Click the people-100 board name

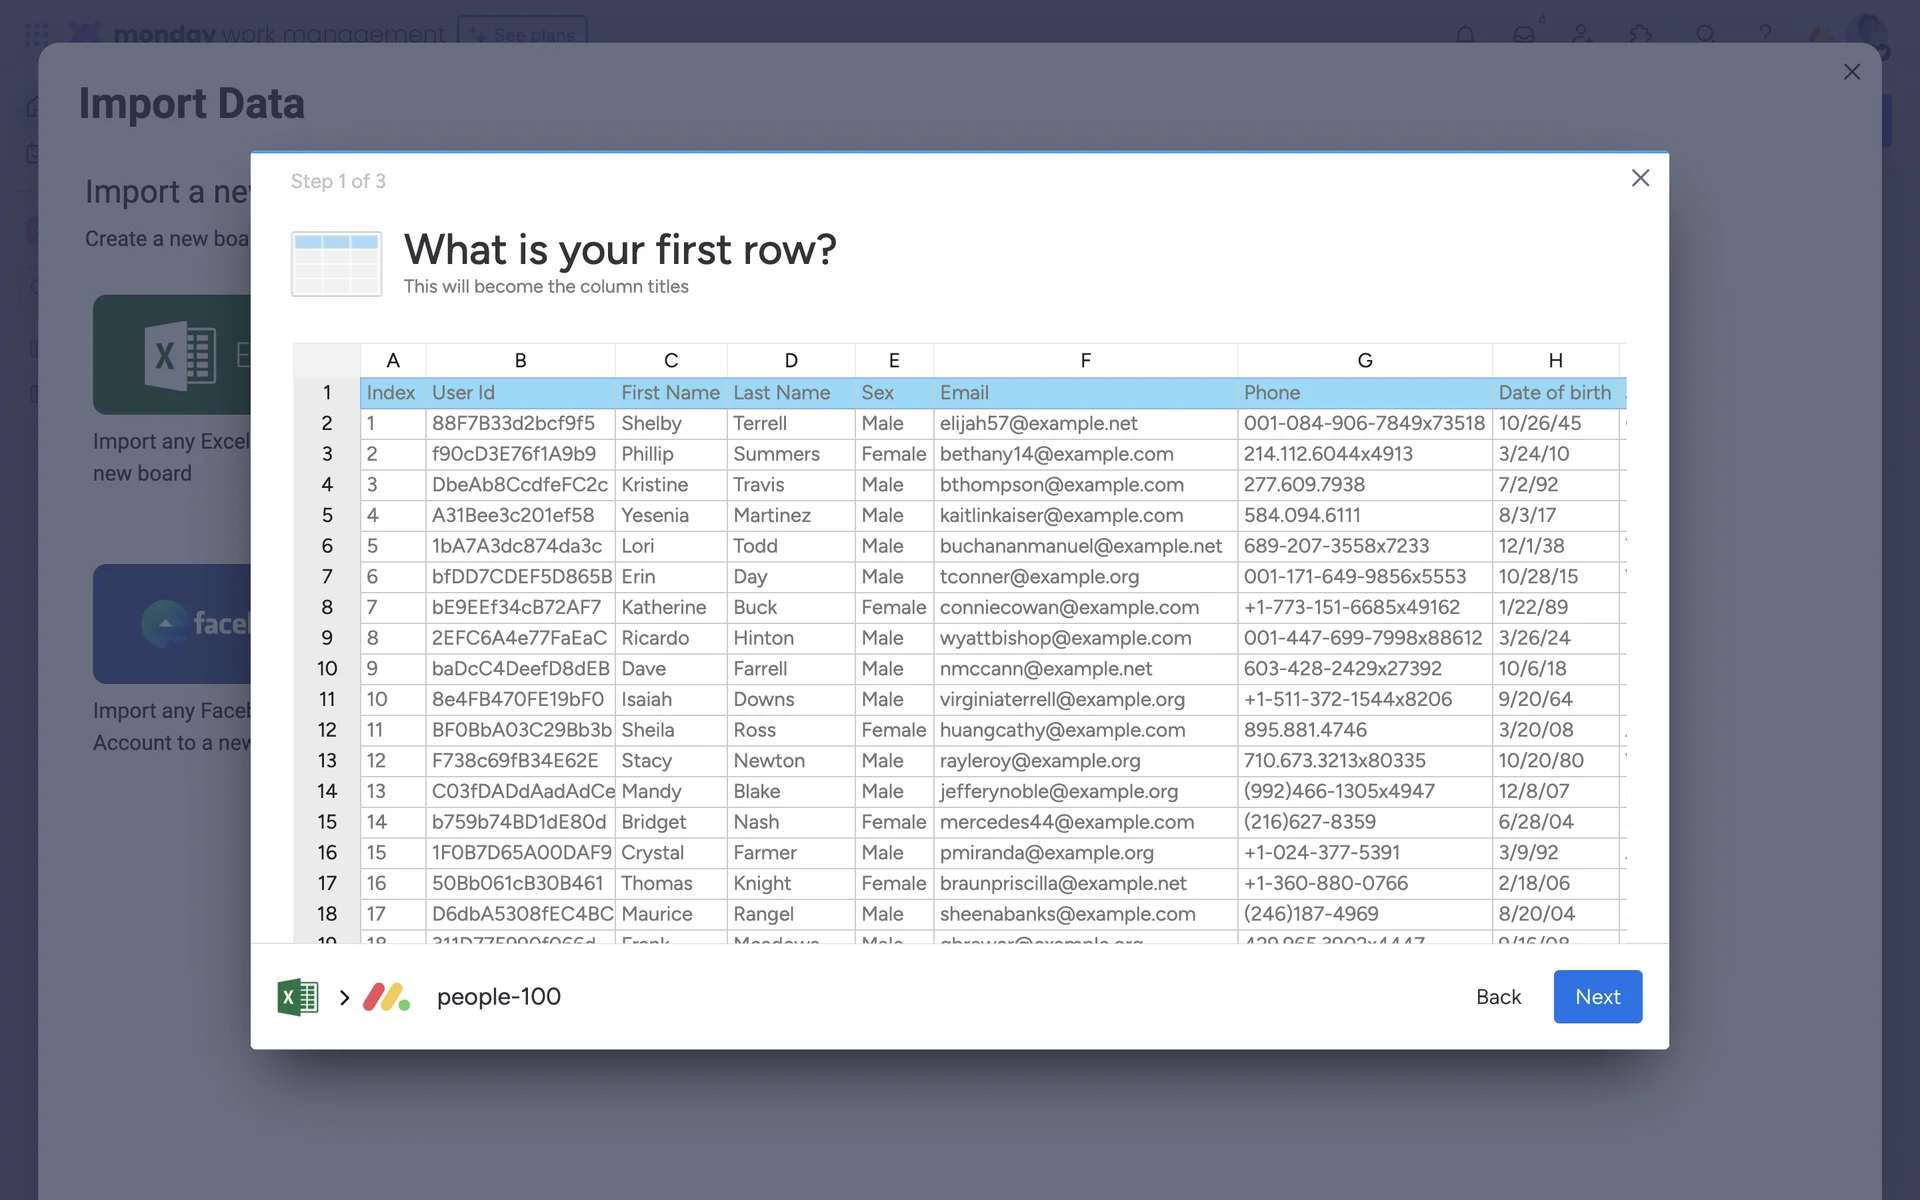tap(498, 997)
